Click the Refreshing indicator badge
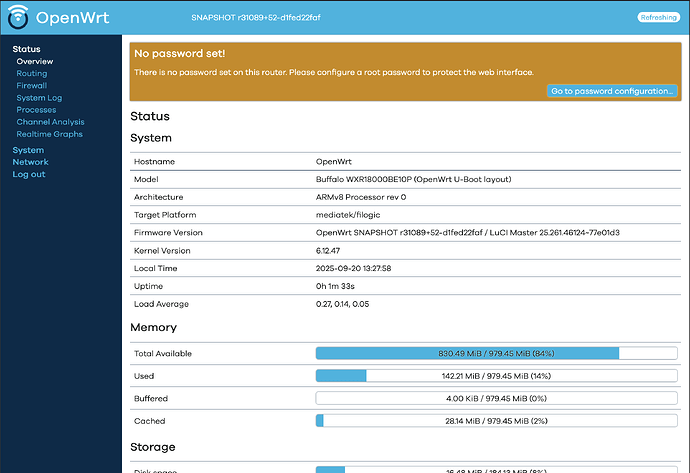 click(658, 17)
